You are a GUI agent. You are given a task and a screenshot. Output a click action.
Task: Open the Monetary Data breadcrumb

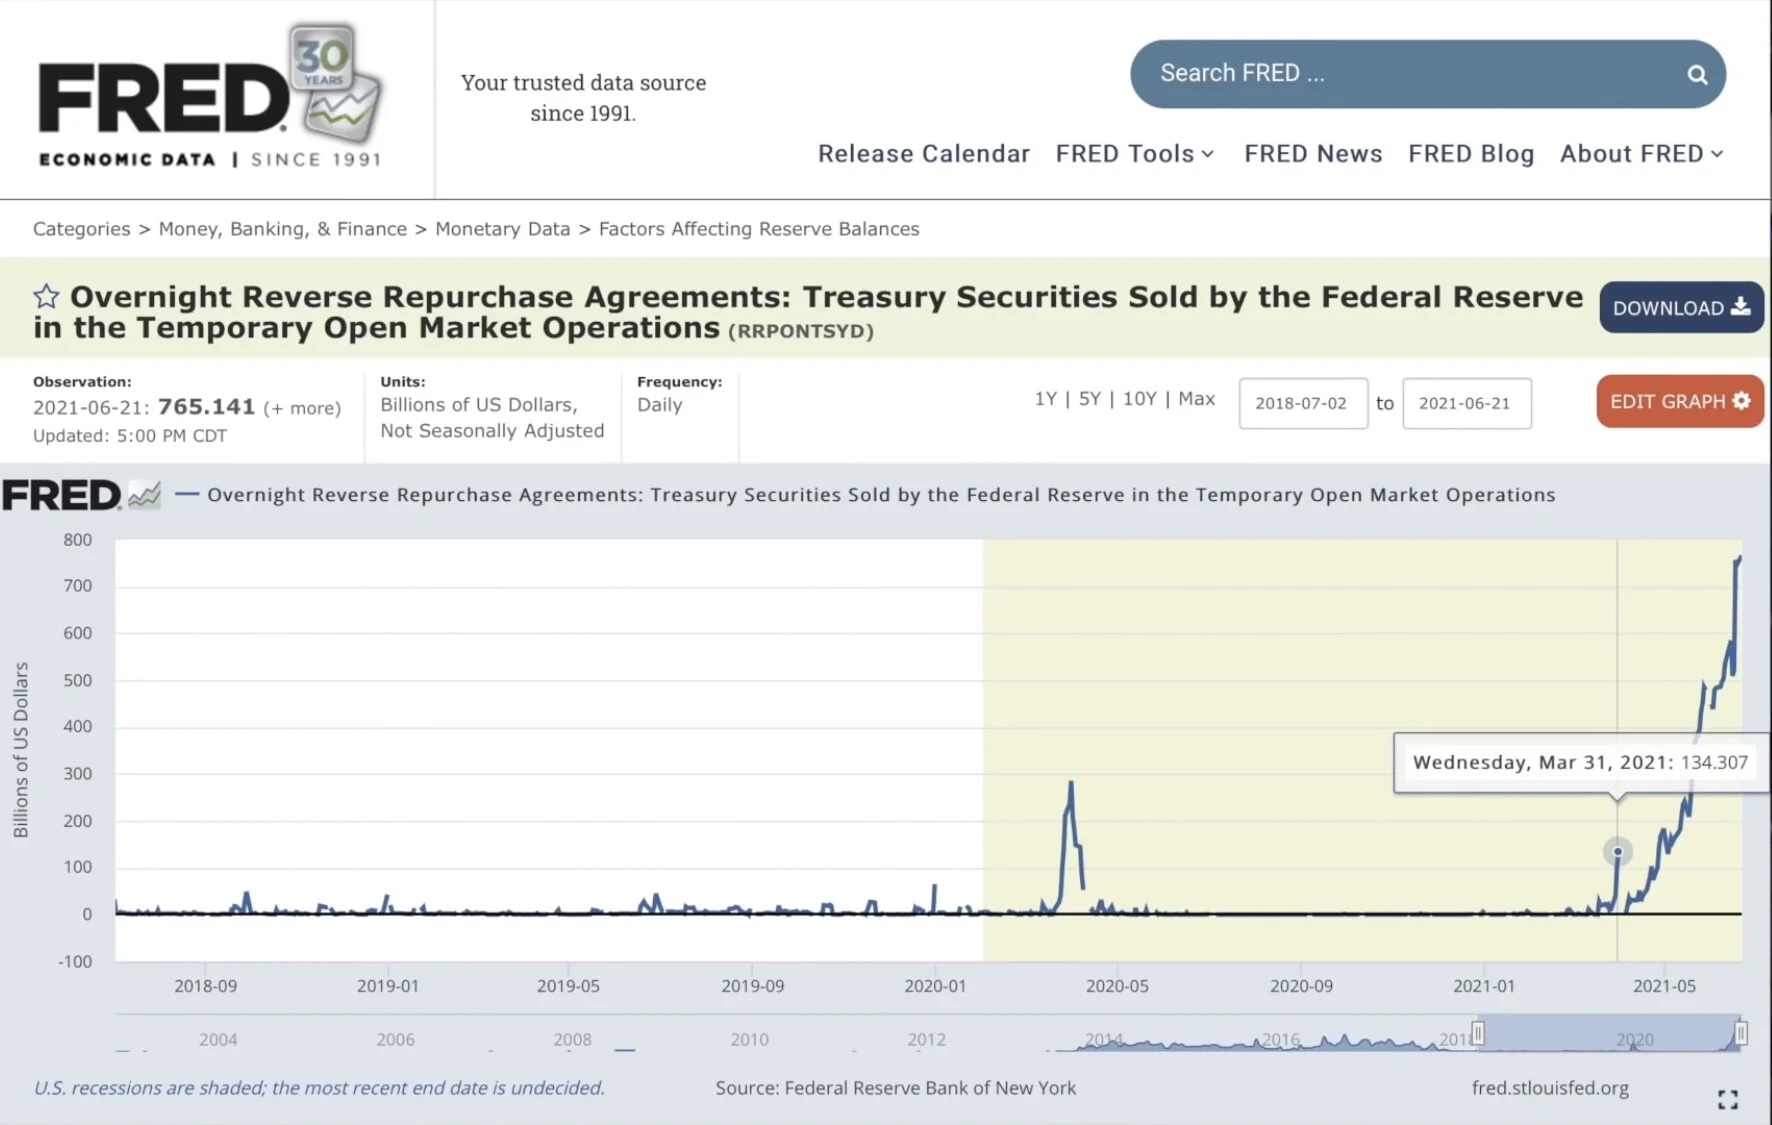coord(503,229)
